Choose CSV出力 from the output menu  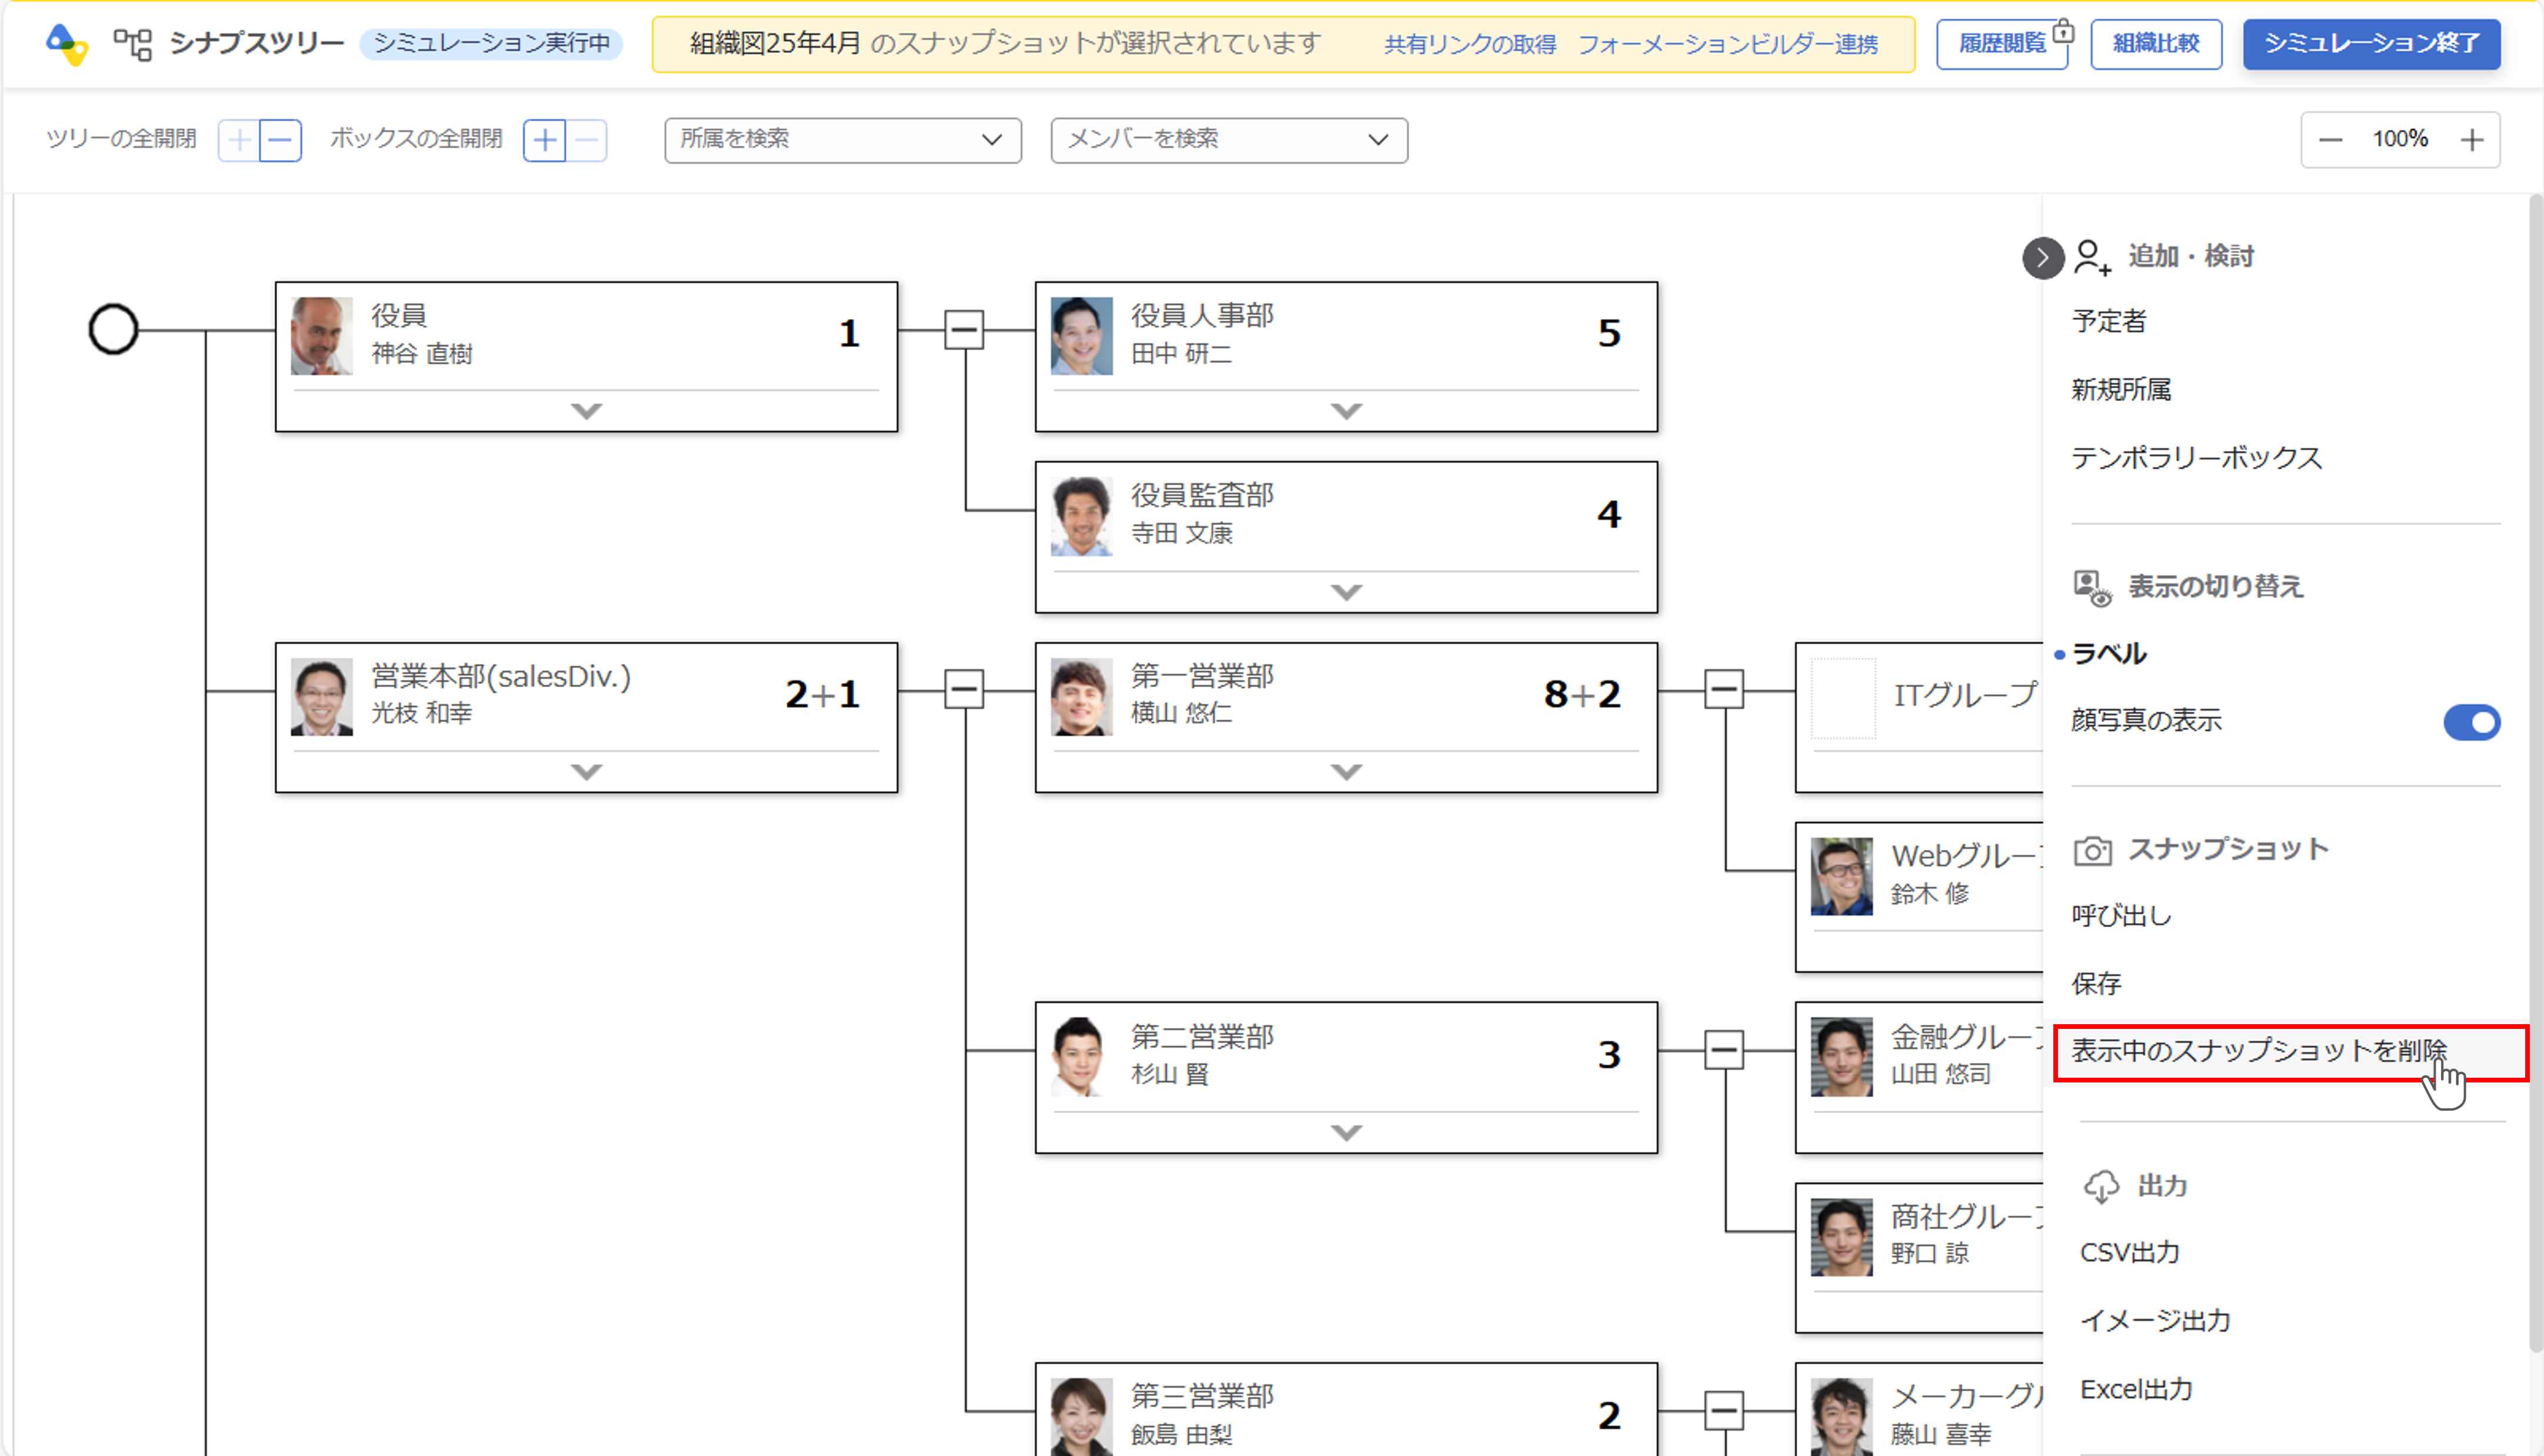(x=2129, y=1252)
